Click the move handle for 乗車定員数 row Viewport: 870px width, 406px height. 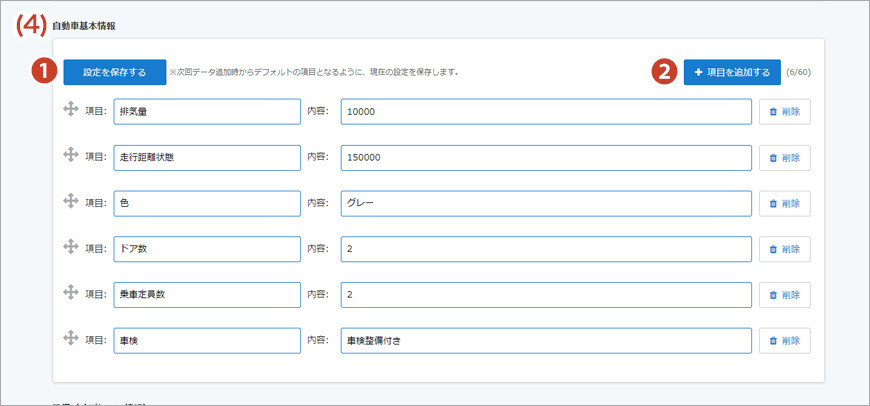(x=71, y=293)
